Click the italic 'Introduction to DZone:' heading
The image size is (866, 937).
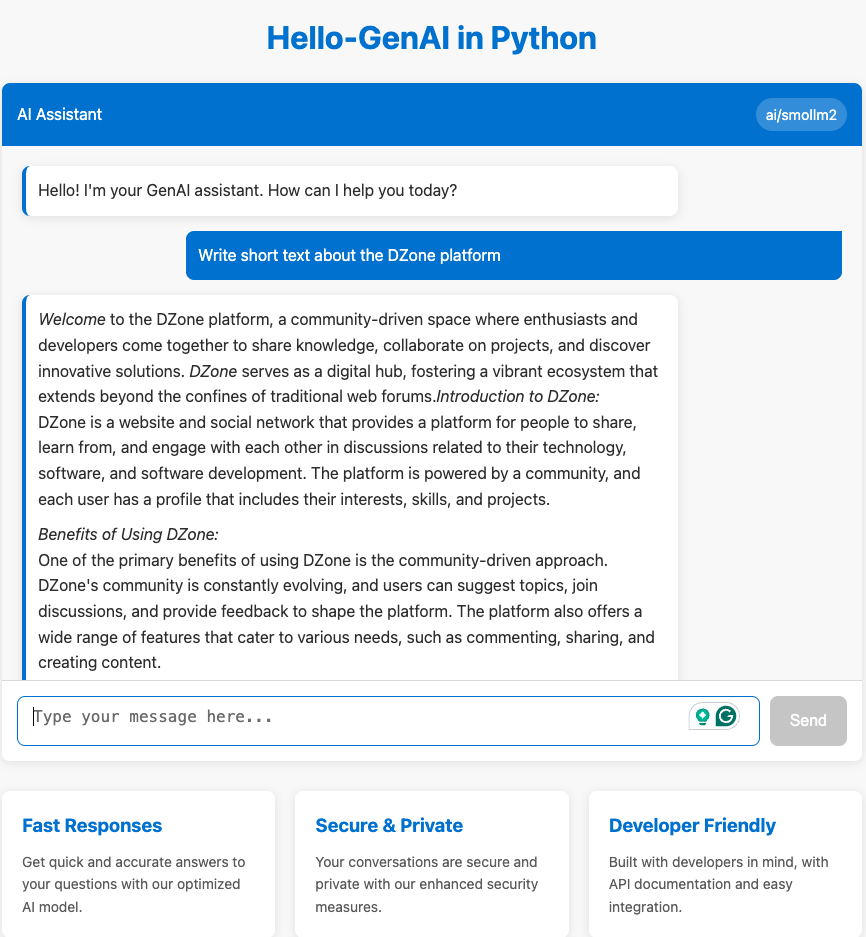tap(518, 397)
